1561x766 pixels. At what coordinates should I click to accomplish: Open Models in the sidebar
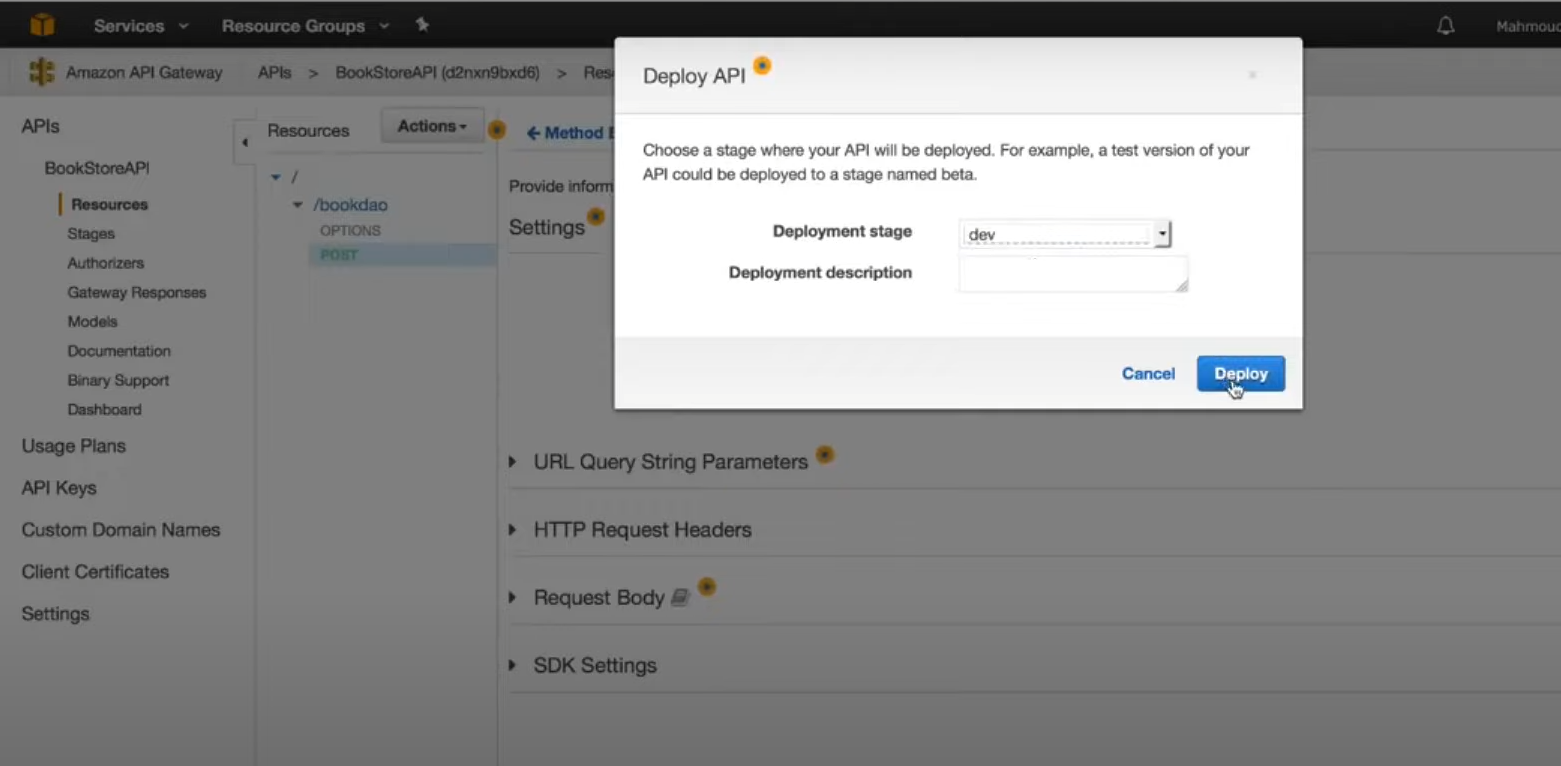[x=92, y=321]
